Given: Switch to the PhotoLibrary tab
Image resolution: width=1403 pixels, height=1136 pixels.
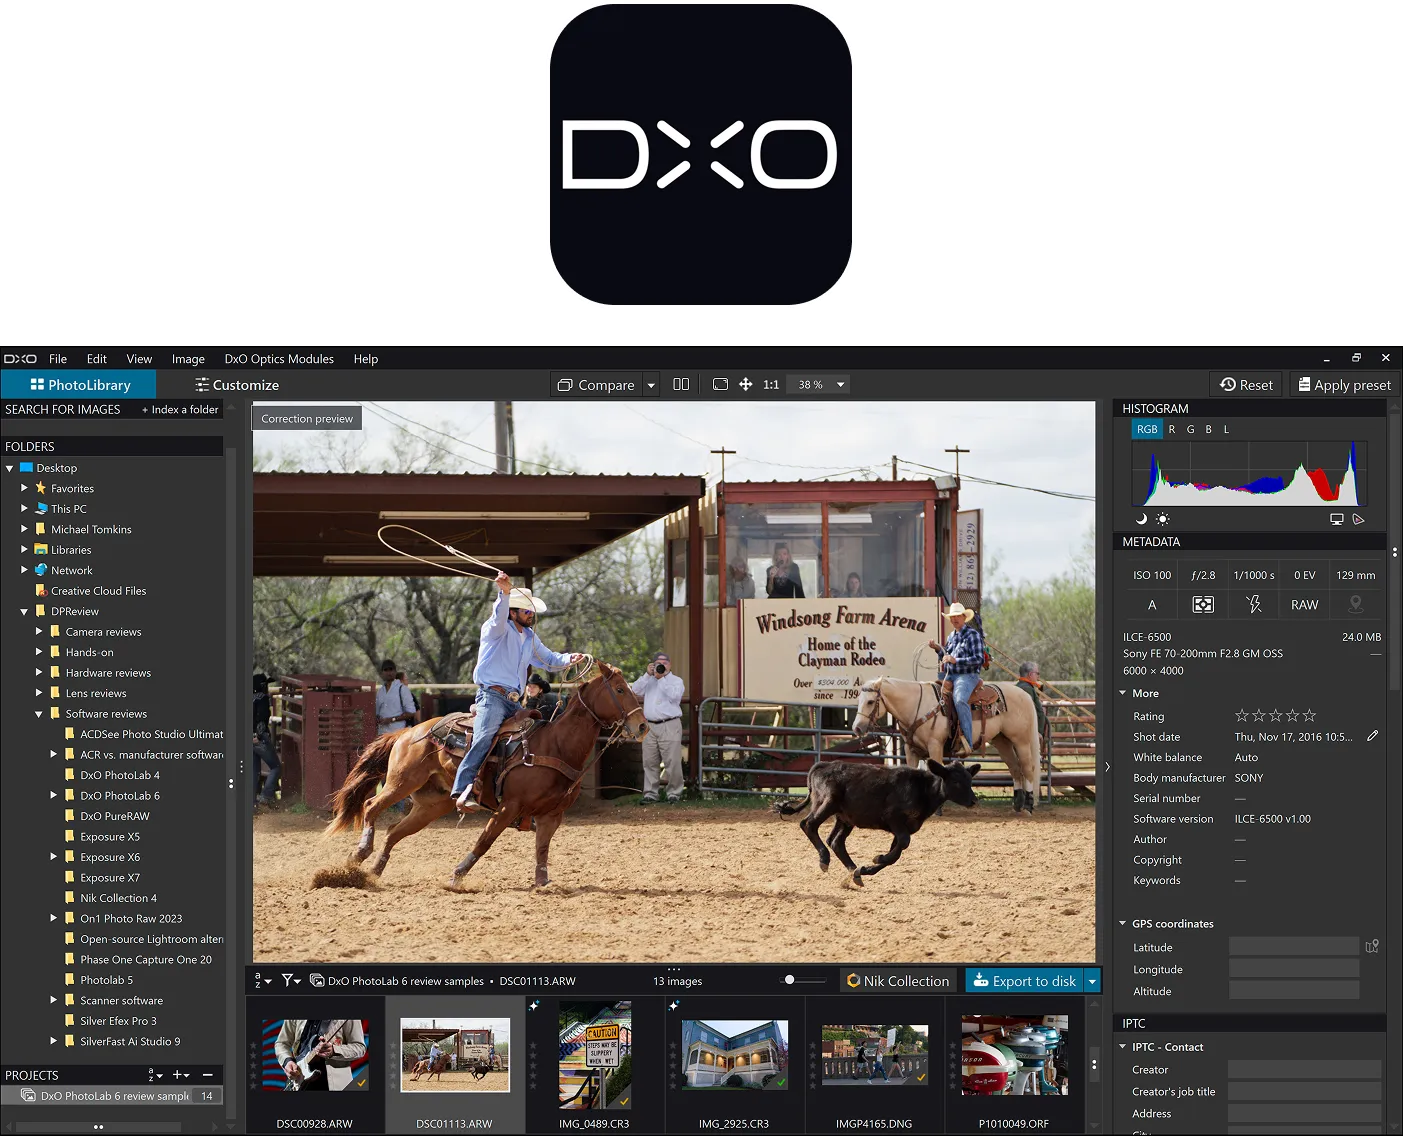Looking at the screenshot, I should pos(80,385).
